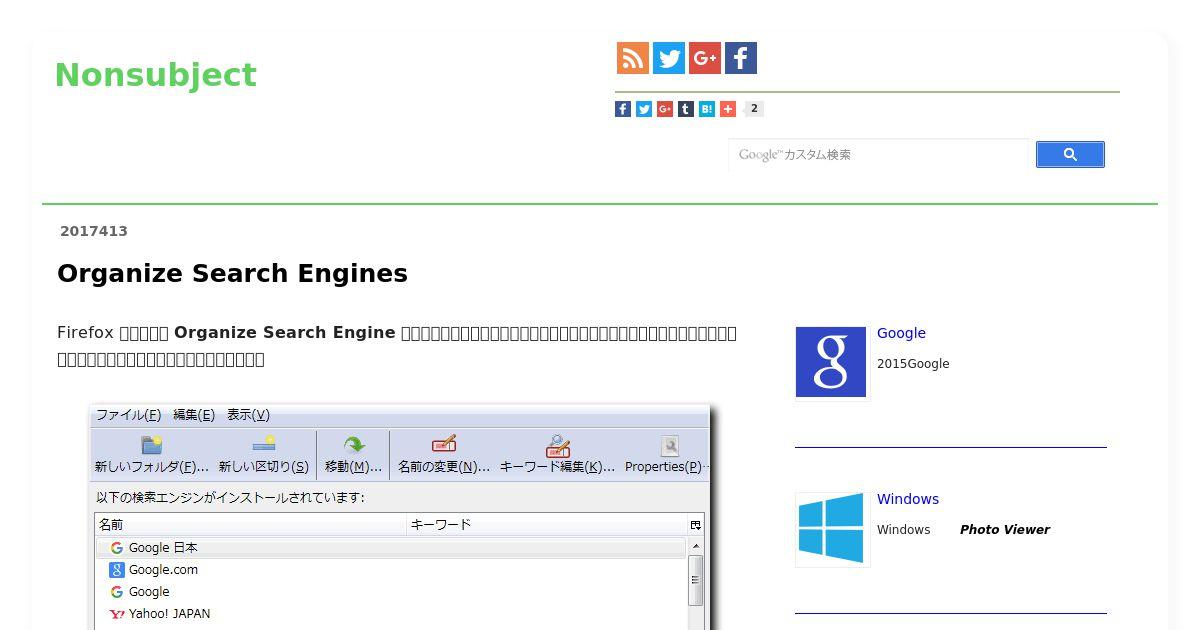The width and height of the screenshot is (1200, 630).
Task: Go to the Nonsubject site title
Action: [x=156, y=75]
